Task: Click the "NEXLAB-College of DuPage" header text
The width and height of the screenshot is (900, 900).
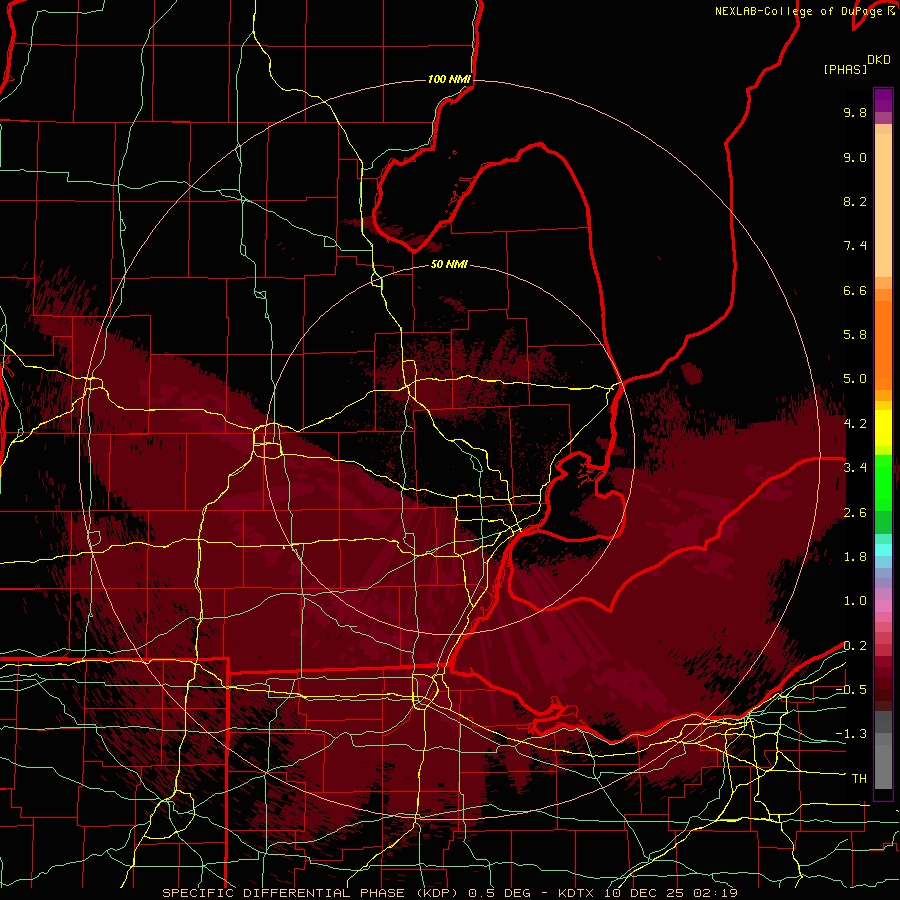Action: 801,11
